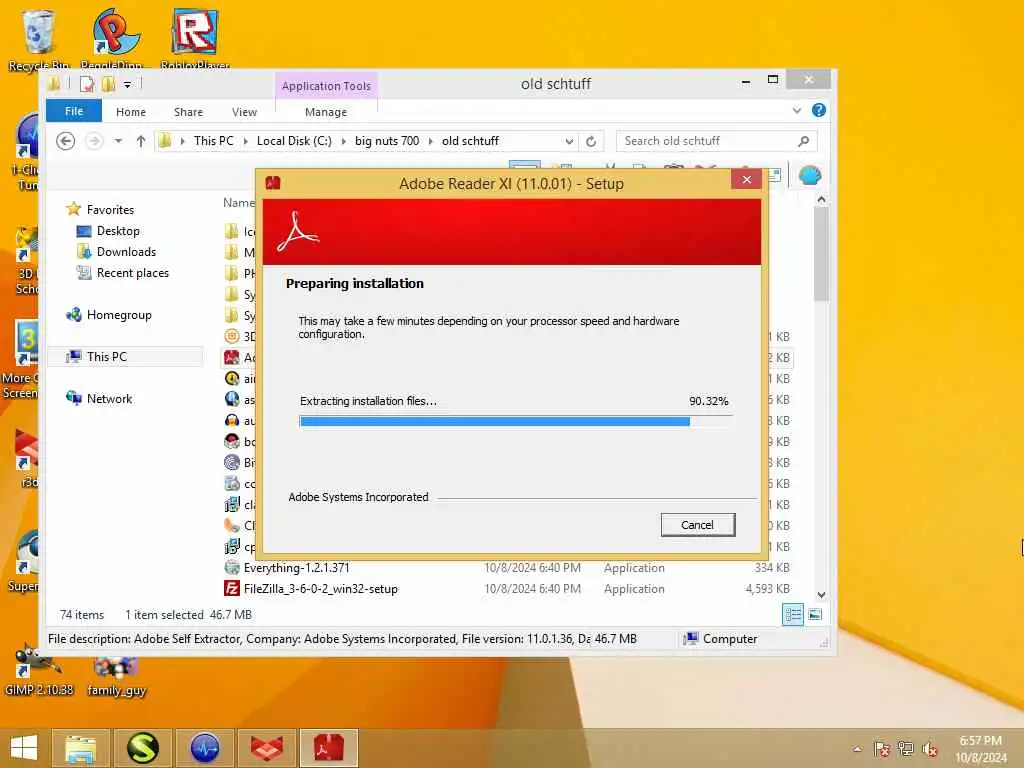Click the Properties quick access icon
This screenshot has width=1024, height=768.
[87, 84]
